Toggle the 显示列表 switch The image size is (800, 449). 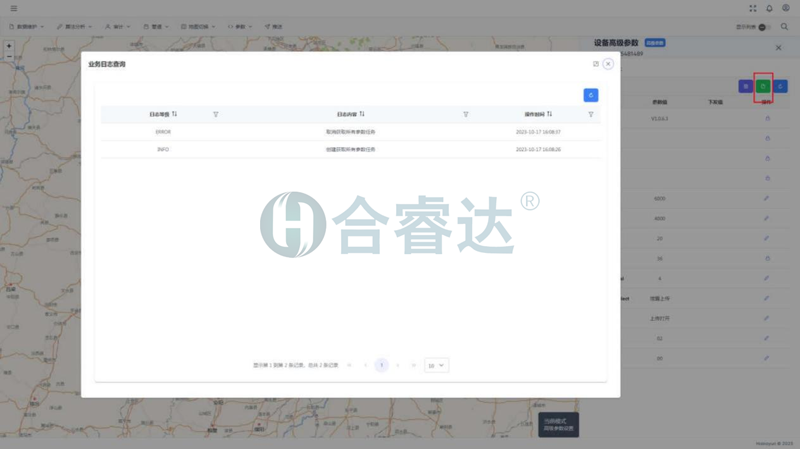[x=764, y=27]
